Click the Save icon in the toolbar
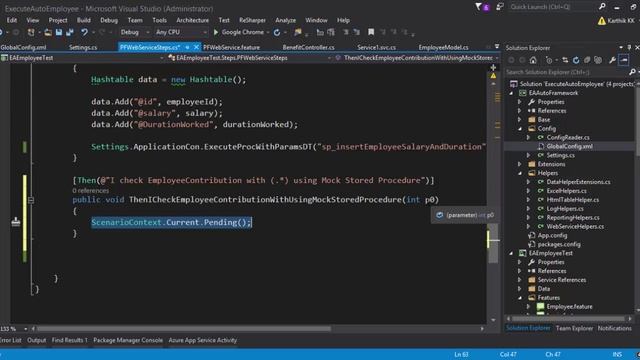This screenshot has height=360, width=640. point(59,32)
